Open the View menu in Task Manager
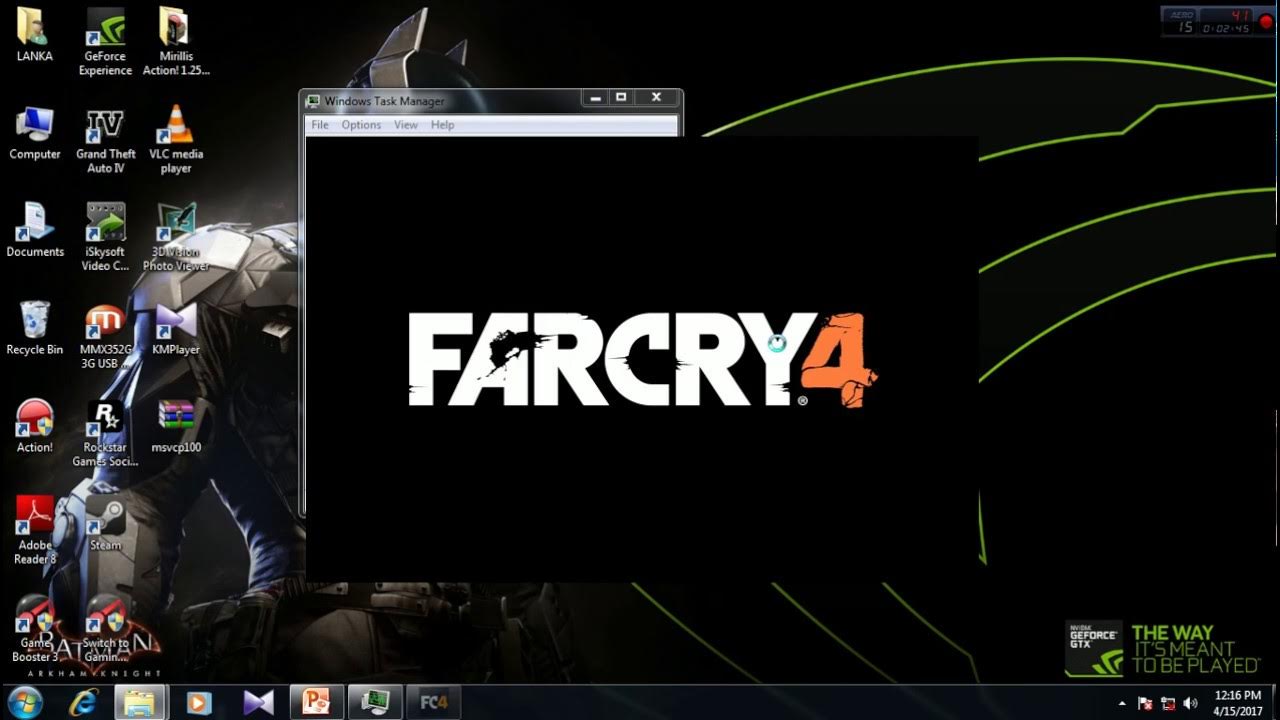Image resolution: width=1280 pixels, height=720 pixels. point(406,125)
